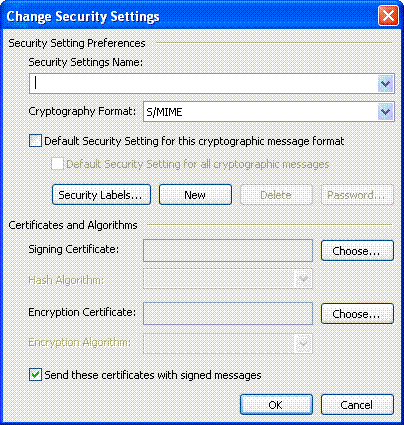Dismiss the dialog with Cancel

tap(357, 405)
